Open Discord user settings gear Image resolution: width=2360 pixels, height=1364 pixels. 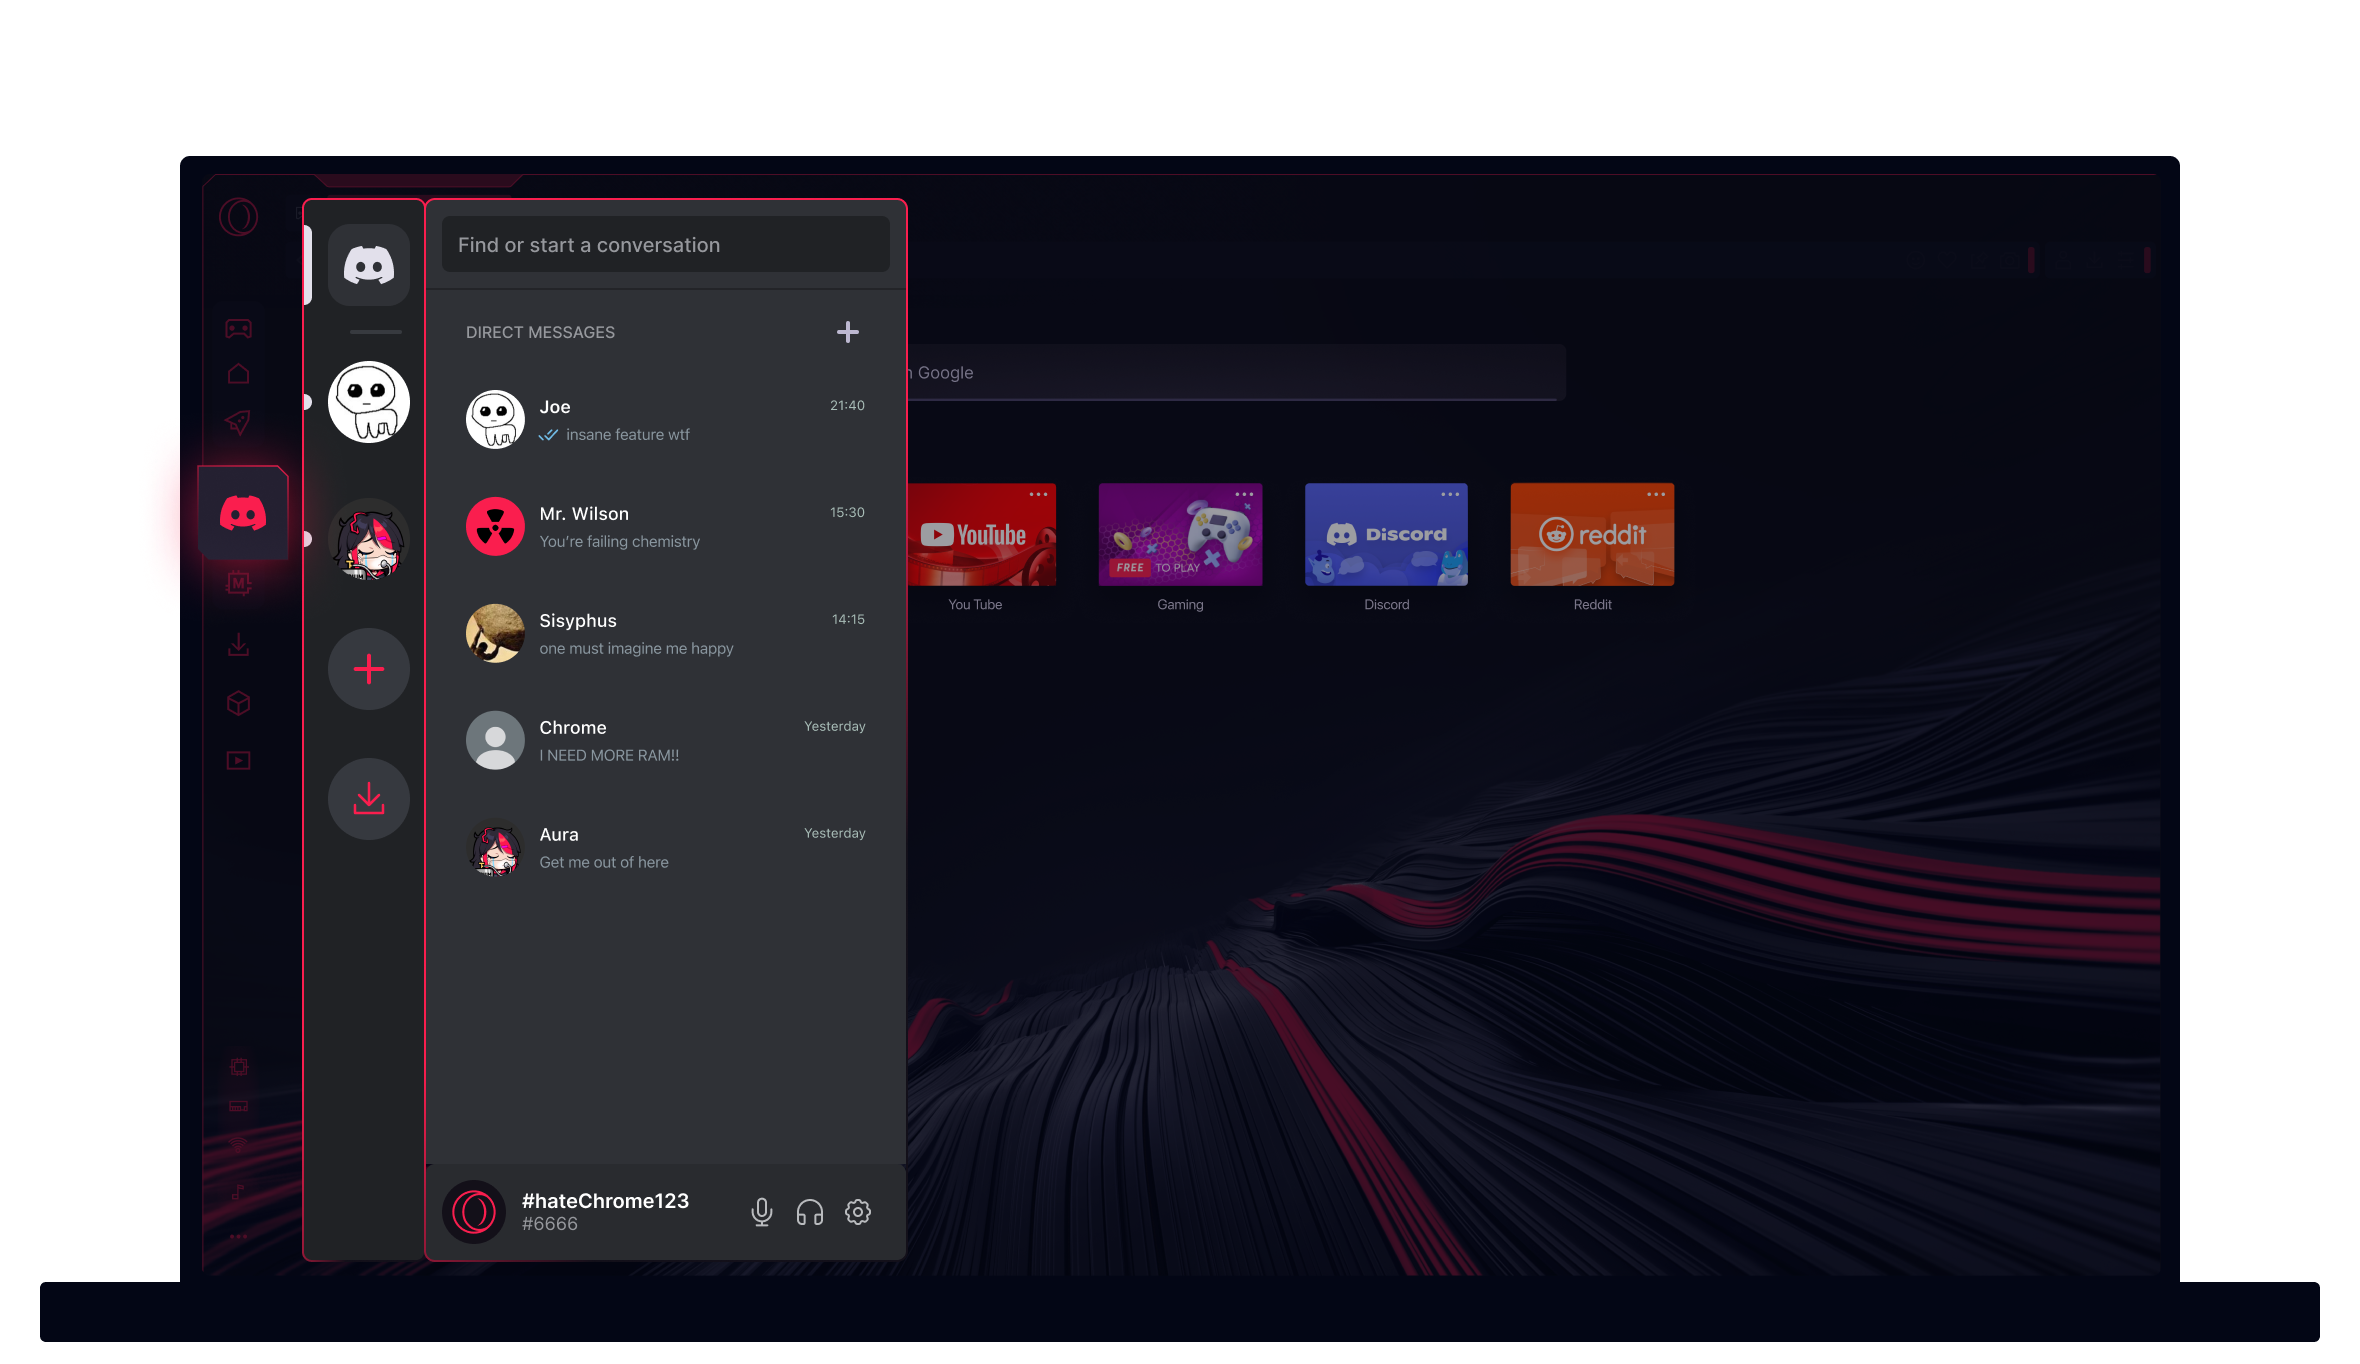pyautogui.click(x=857, y=1211)
